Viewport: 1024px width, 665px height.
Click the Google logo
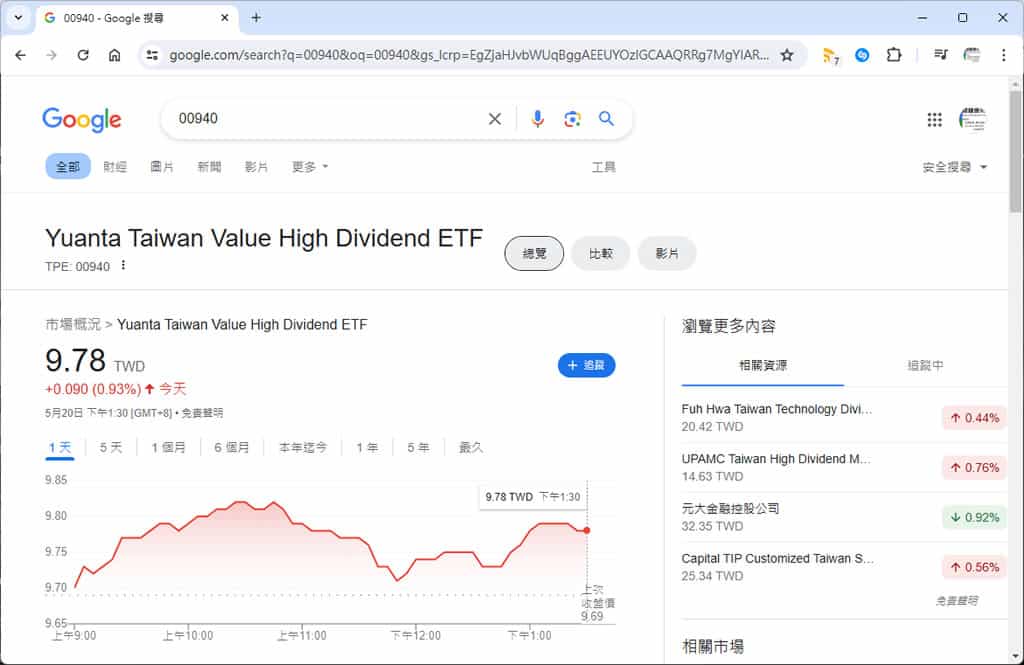[x=82, y=120]
